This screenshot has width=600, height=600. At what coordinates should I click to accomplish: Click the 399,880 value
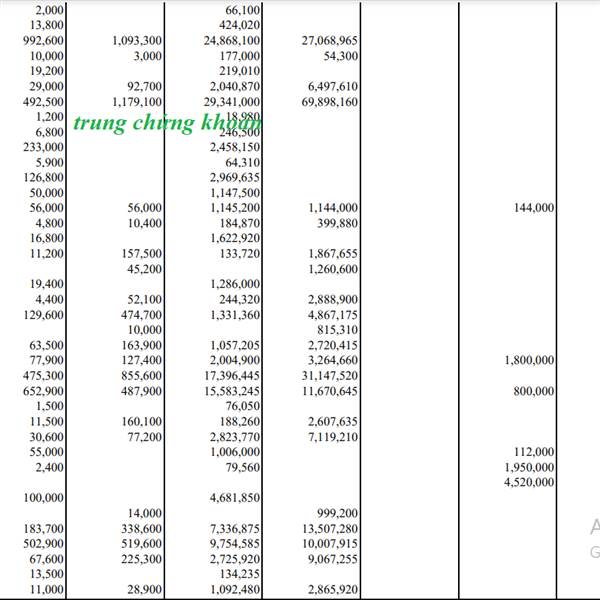pyautogui.click(x=338, y=223)
